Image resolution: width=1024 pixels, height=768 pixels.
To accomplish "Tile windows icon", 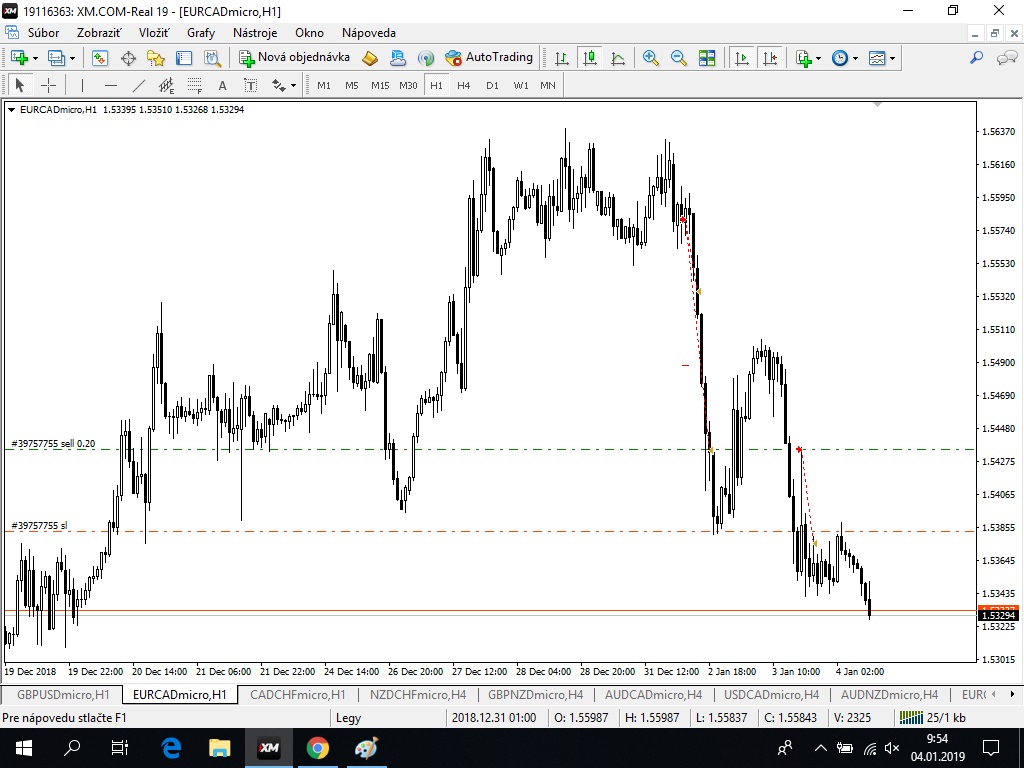I will coord(707,58).
